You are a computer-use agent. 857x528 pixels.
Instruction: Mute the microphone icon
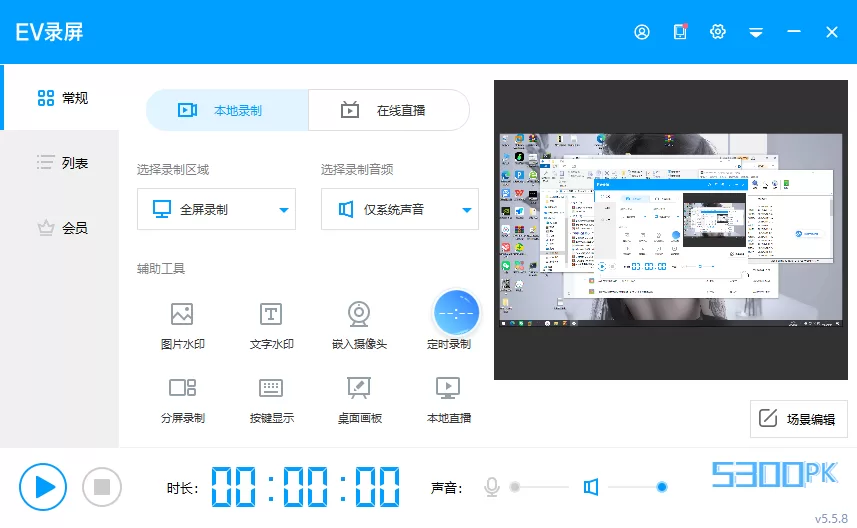pos(492,487)
